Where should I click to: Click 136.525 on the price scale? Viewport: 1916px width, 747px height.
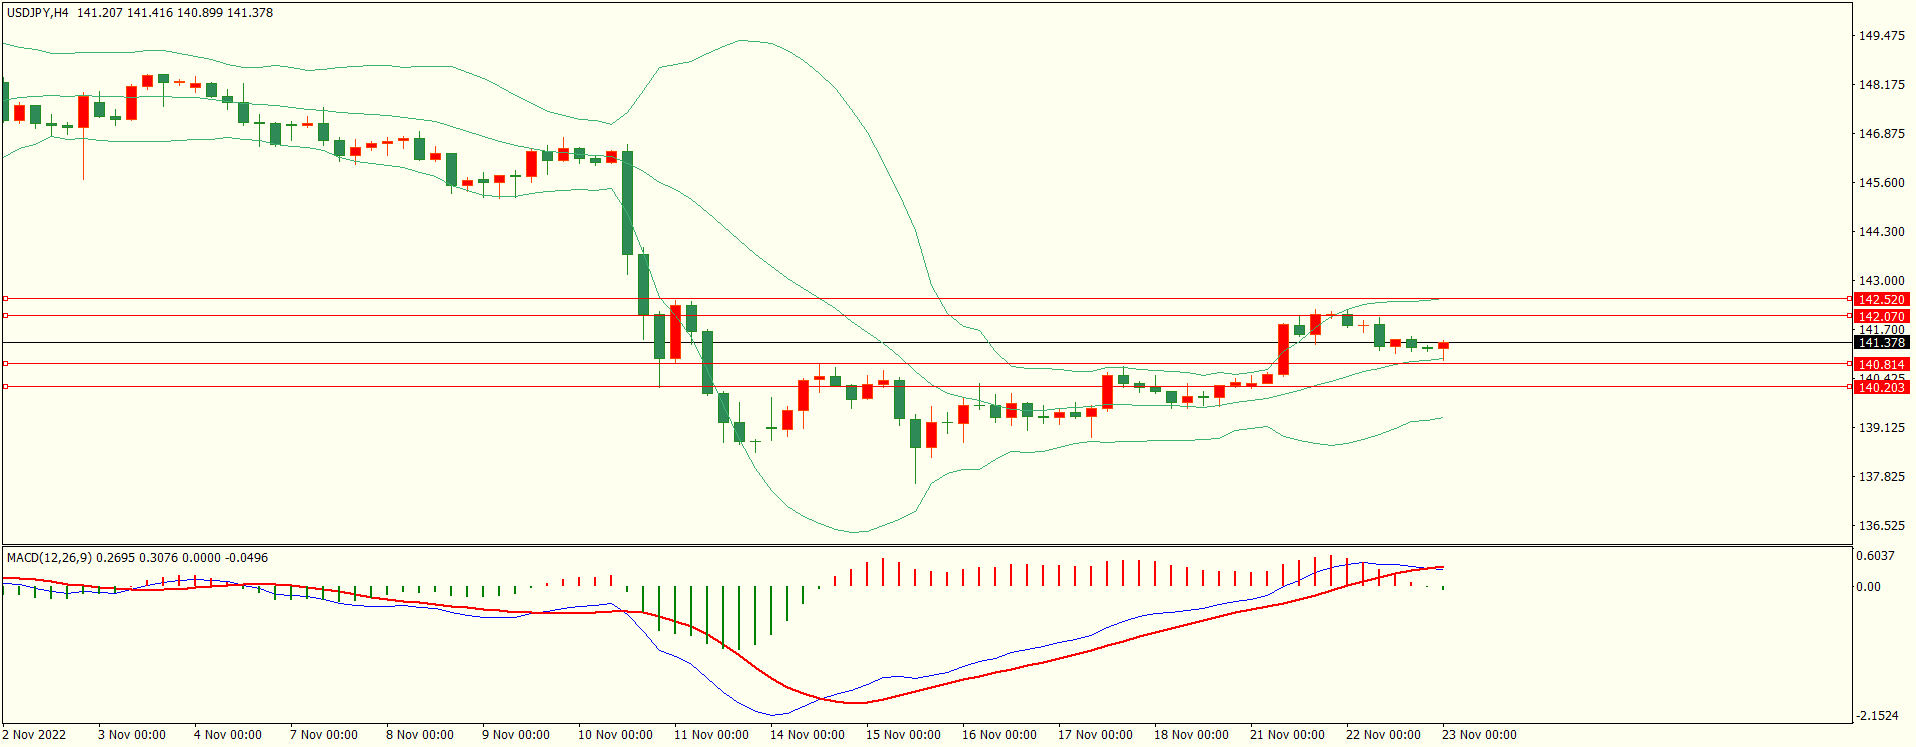[x=1881, y=526]
